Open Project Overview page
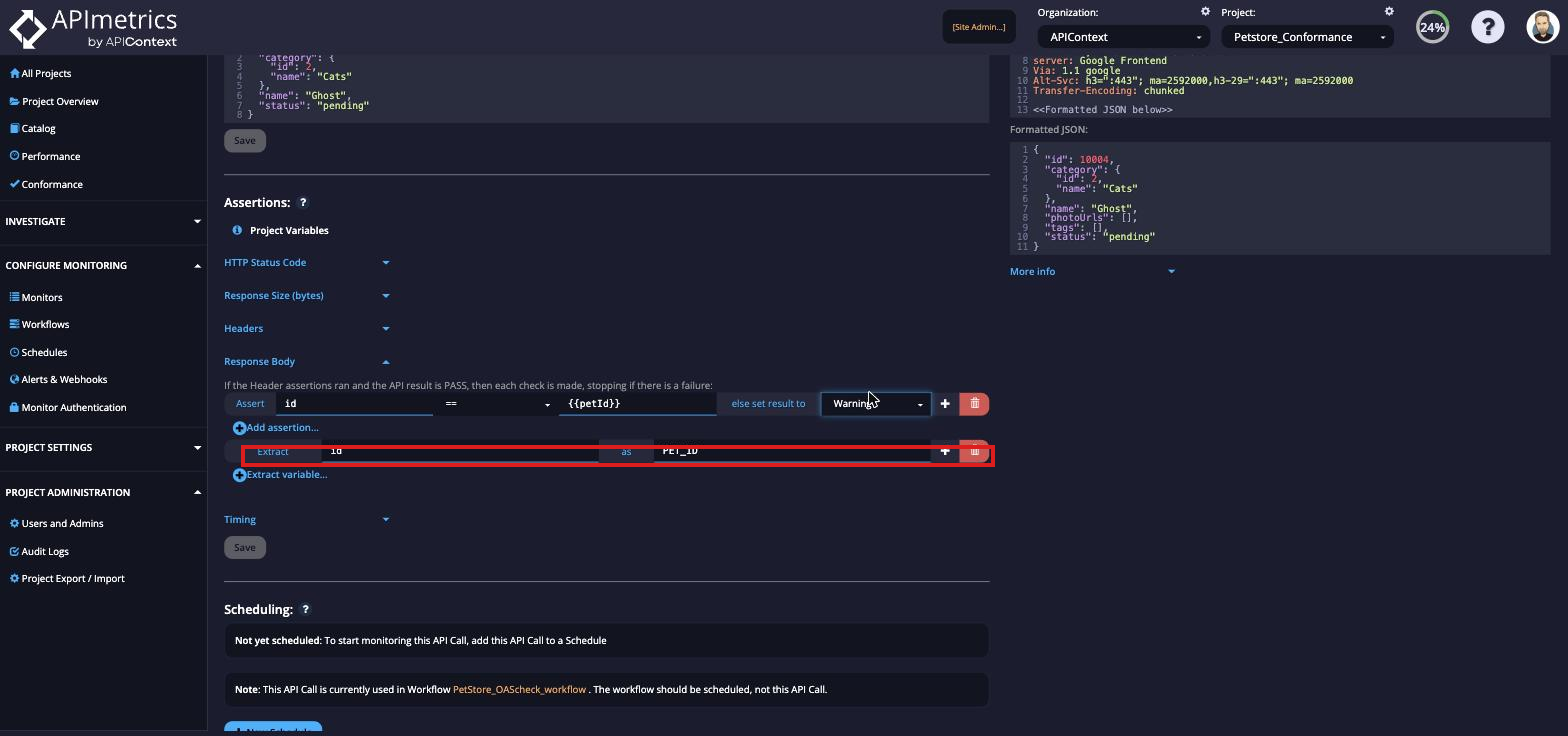 (54, 102)
